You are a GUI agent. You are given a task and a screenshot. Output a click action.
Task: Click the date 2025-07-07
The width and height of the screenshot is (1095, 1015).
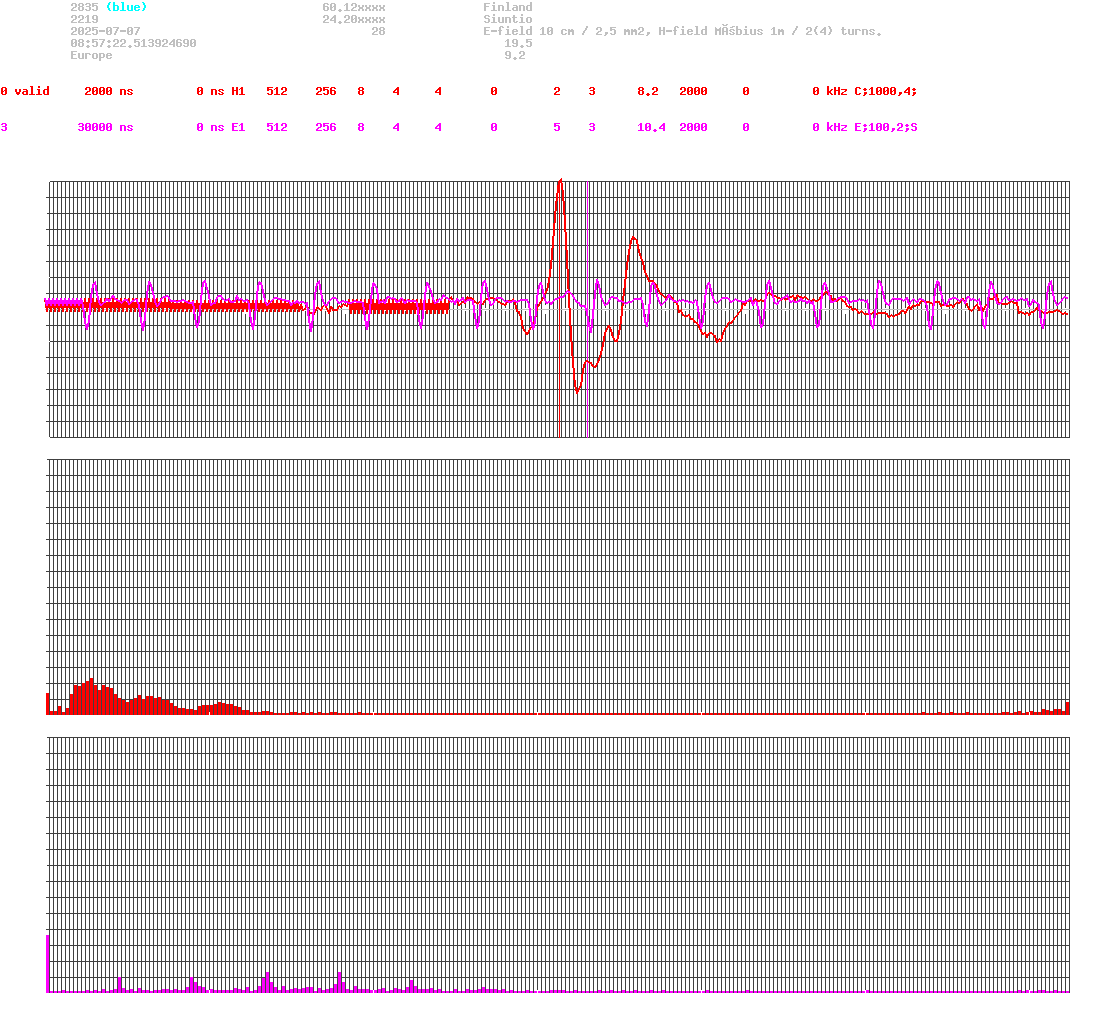click(x=105, y=31)
